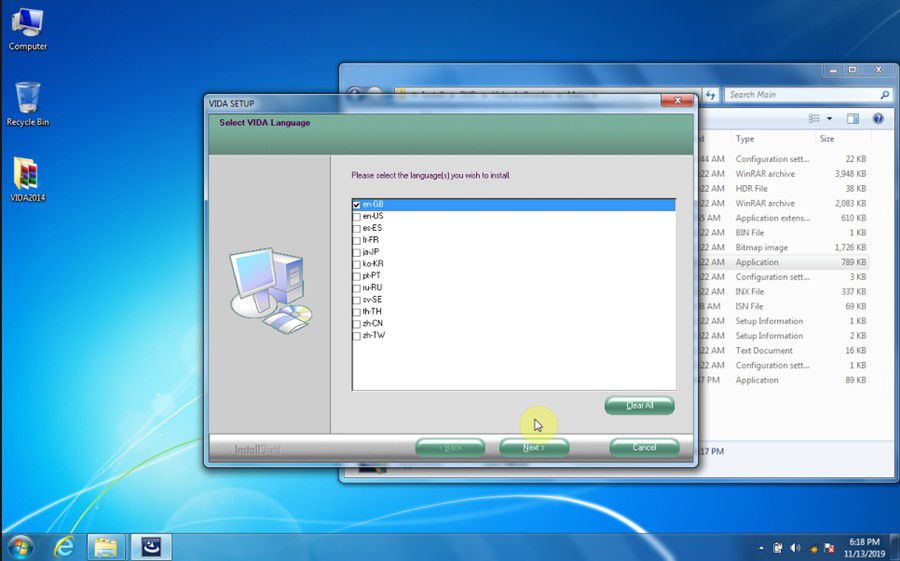
Task: Open Windows Explorer from the taskbar
Action: [x=106, y=546]
